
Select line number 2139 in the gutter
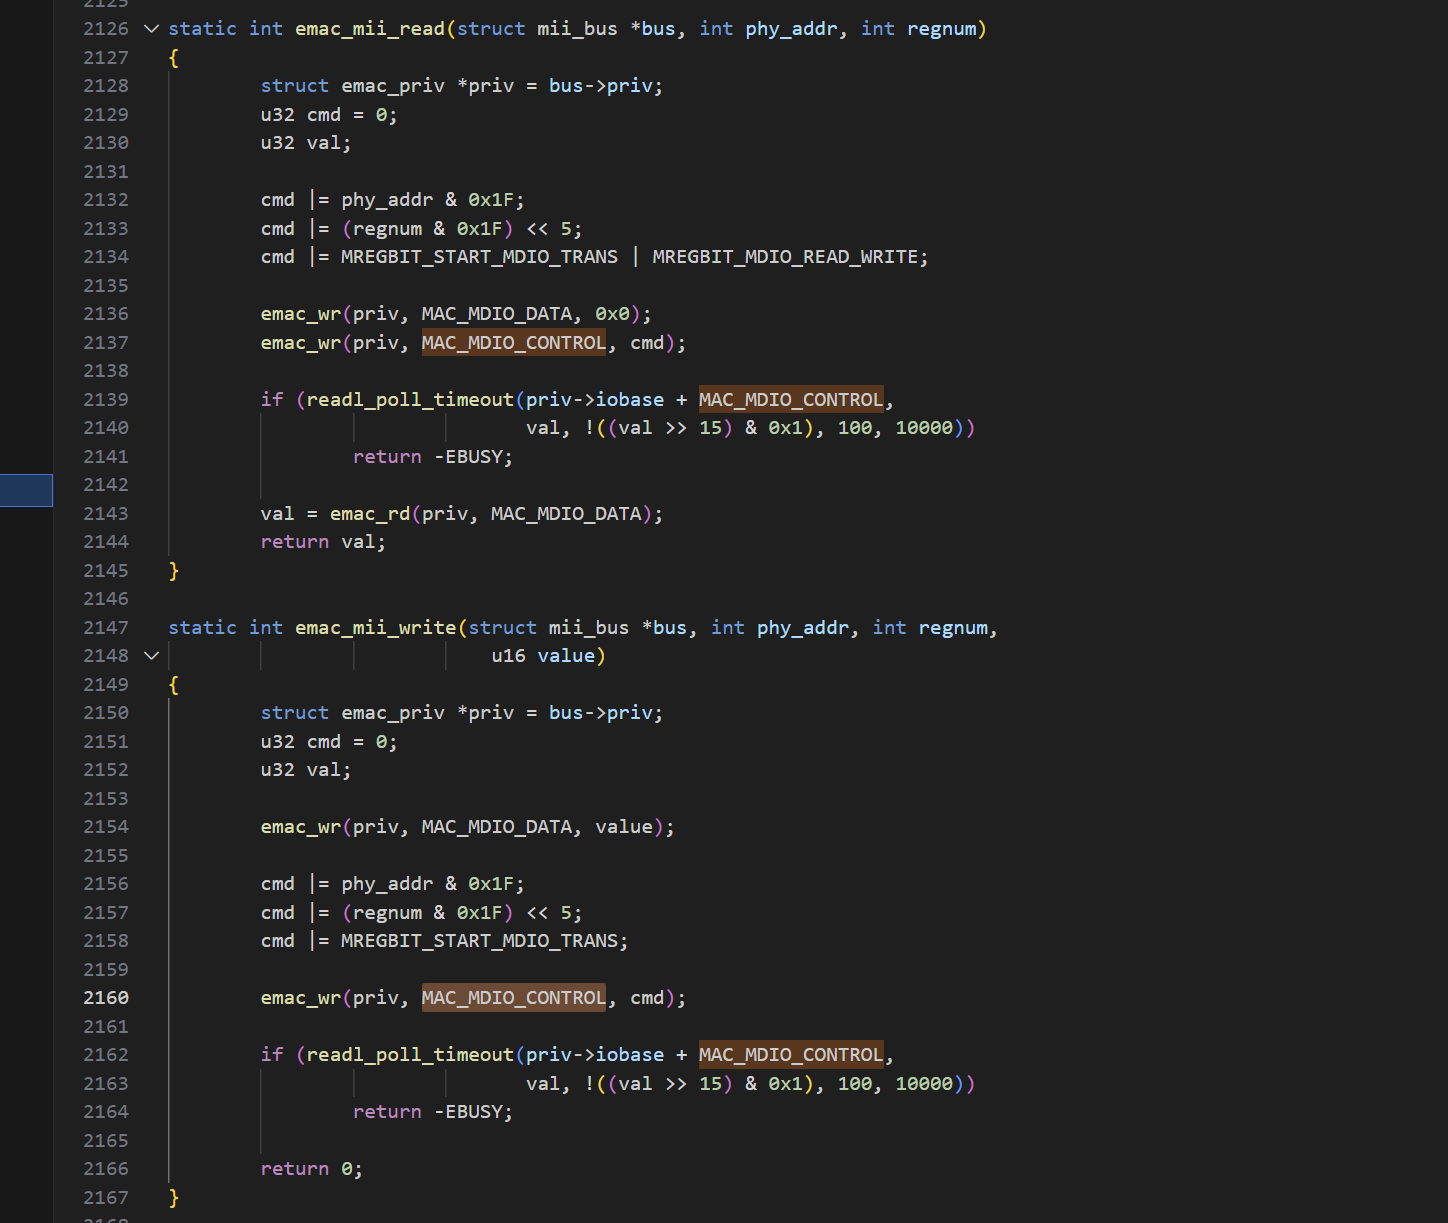coord(106,400)
